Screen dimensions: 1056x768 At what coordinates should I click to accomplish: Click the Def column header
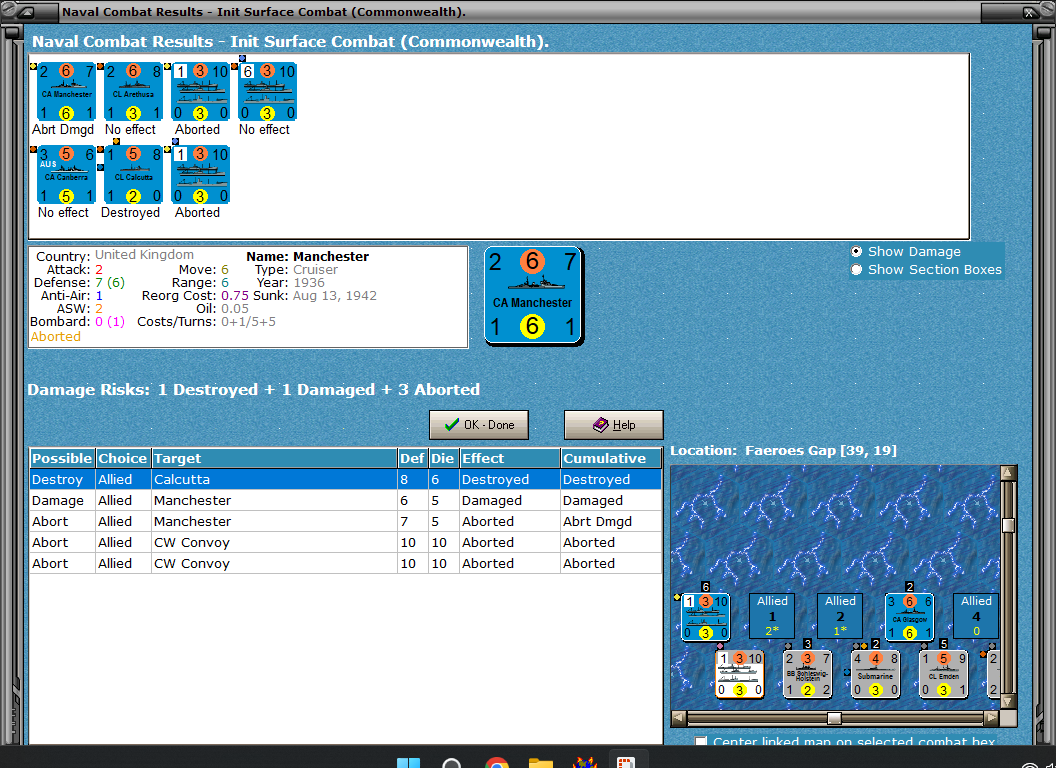pos(412,458)
